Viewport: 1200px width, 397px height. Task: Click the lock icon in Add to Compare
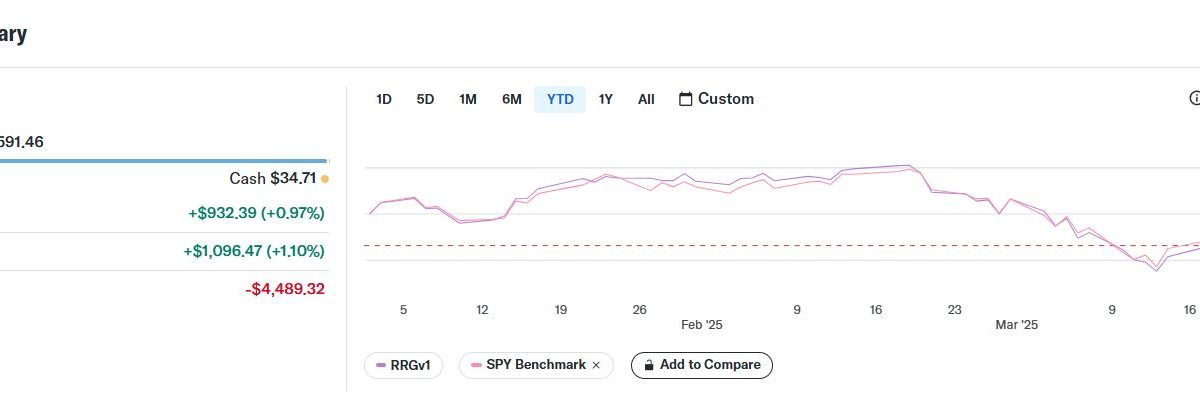point(648,365)
